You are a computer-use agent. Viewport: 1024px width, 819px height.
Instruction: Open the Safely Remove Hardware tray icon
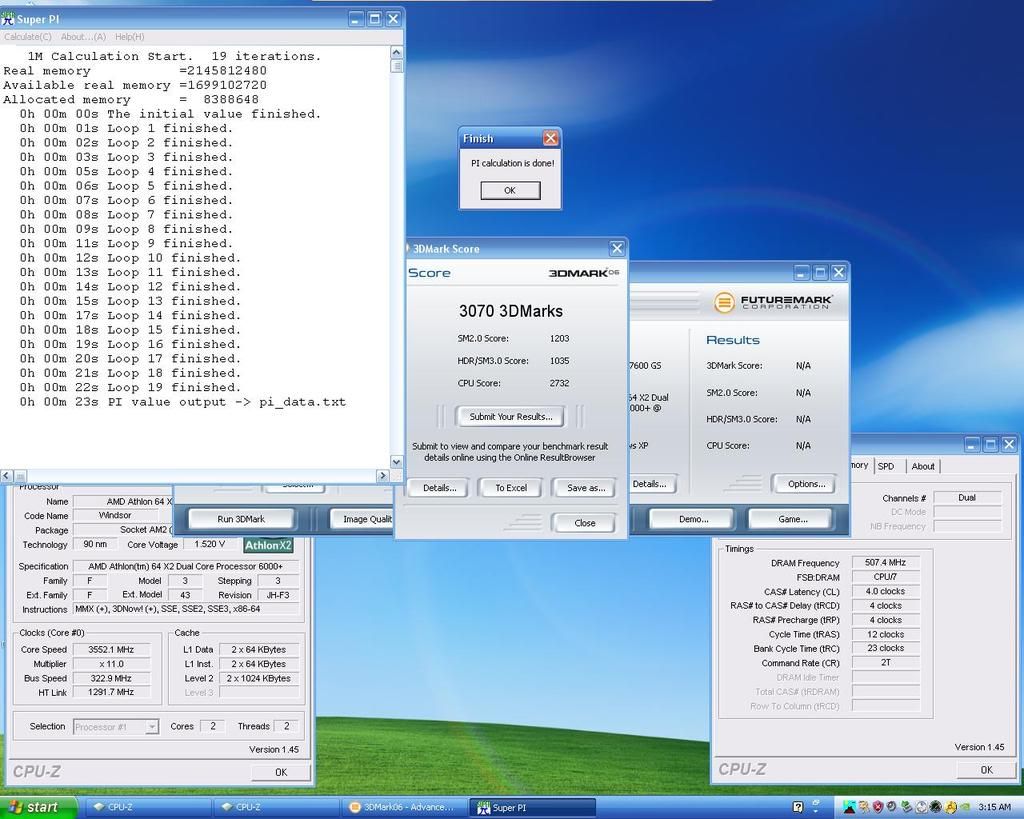pyautogui.click(x=907, y=807)
